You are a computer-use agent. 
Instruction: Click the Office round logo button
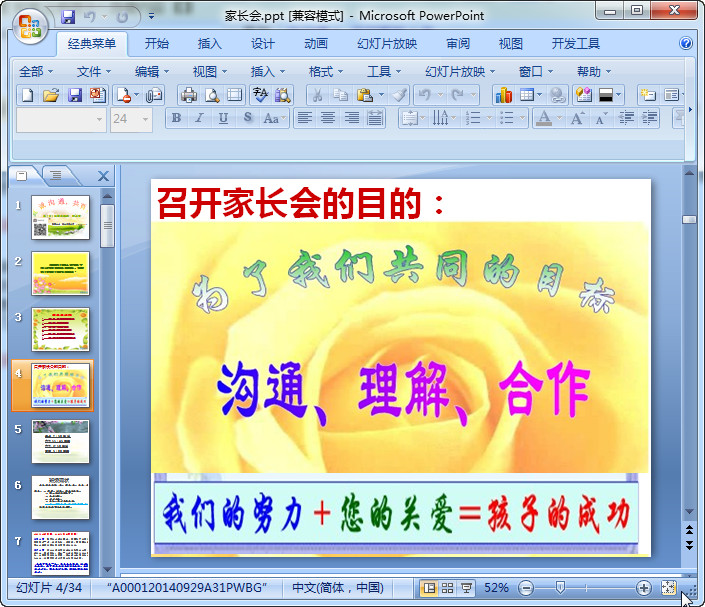[30, 27]
